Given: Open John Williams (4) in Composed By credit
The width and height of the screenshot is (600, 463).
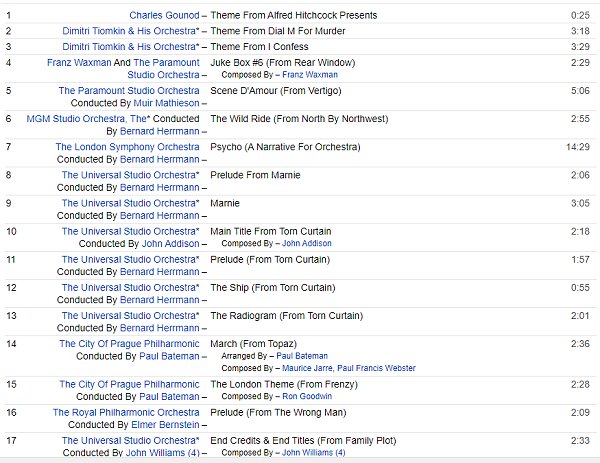Looking at the screenshot, I should coord(314,453).
